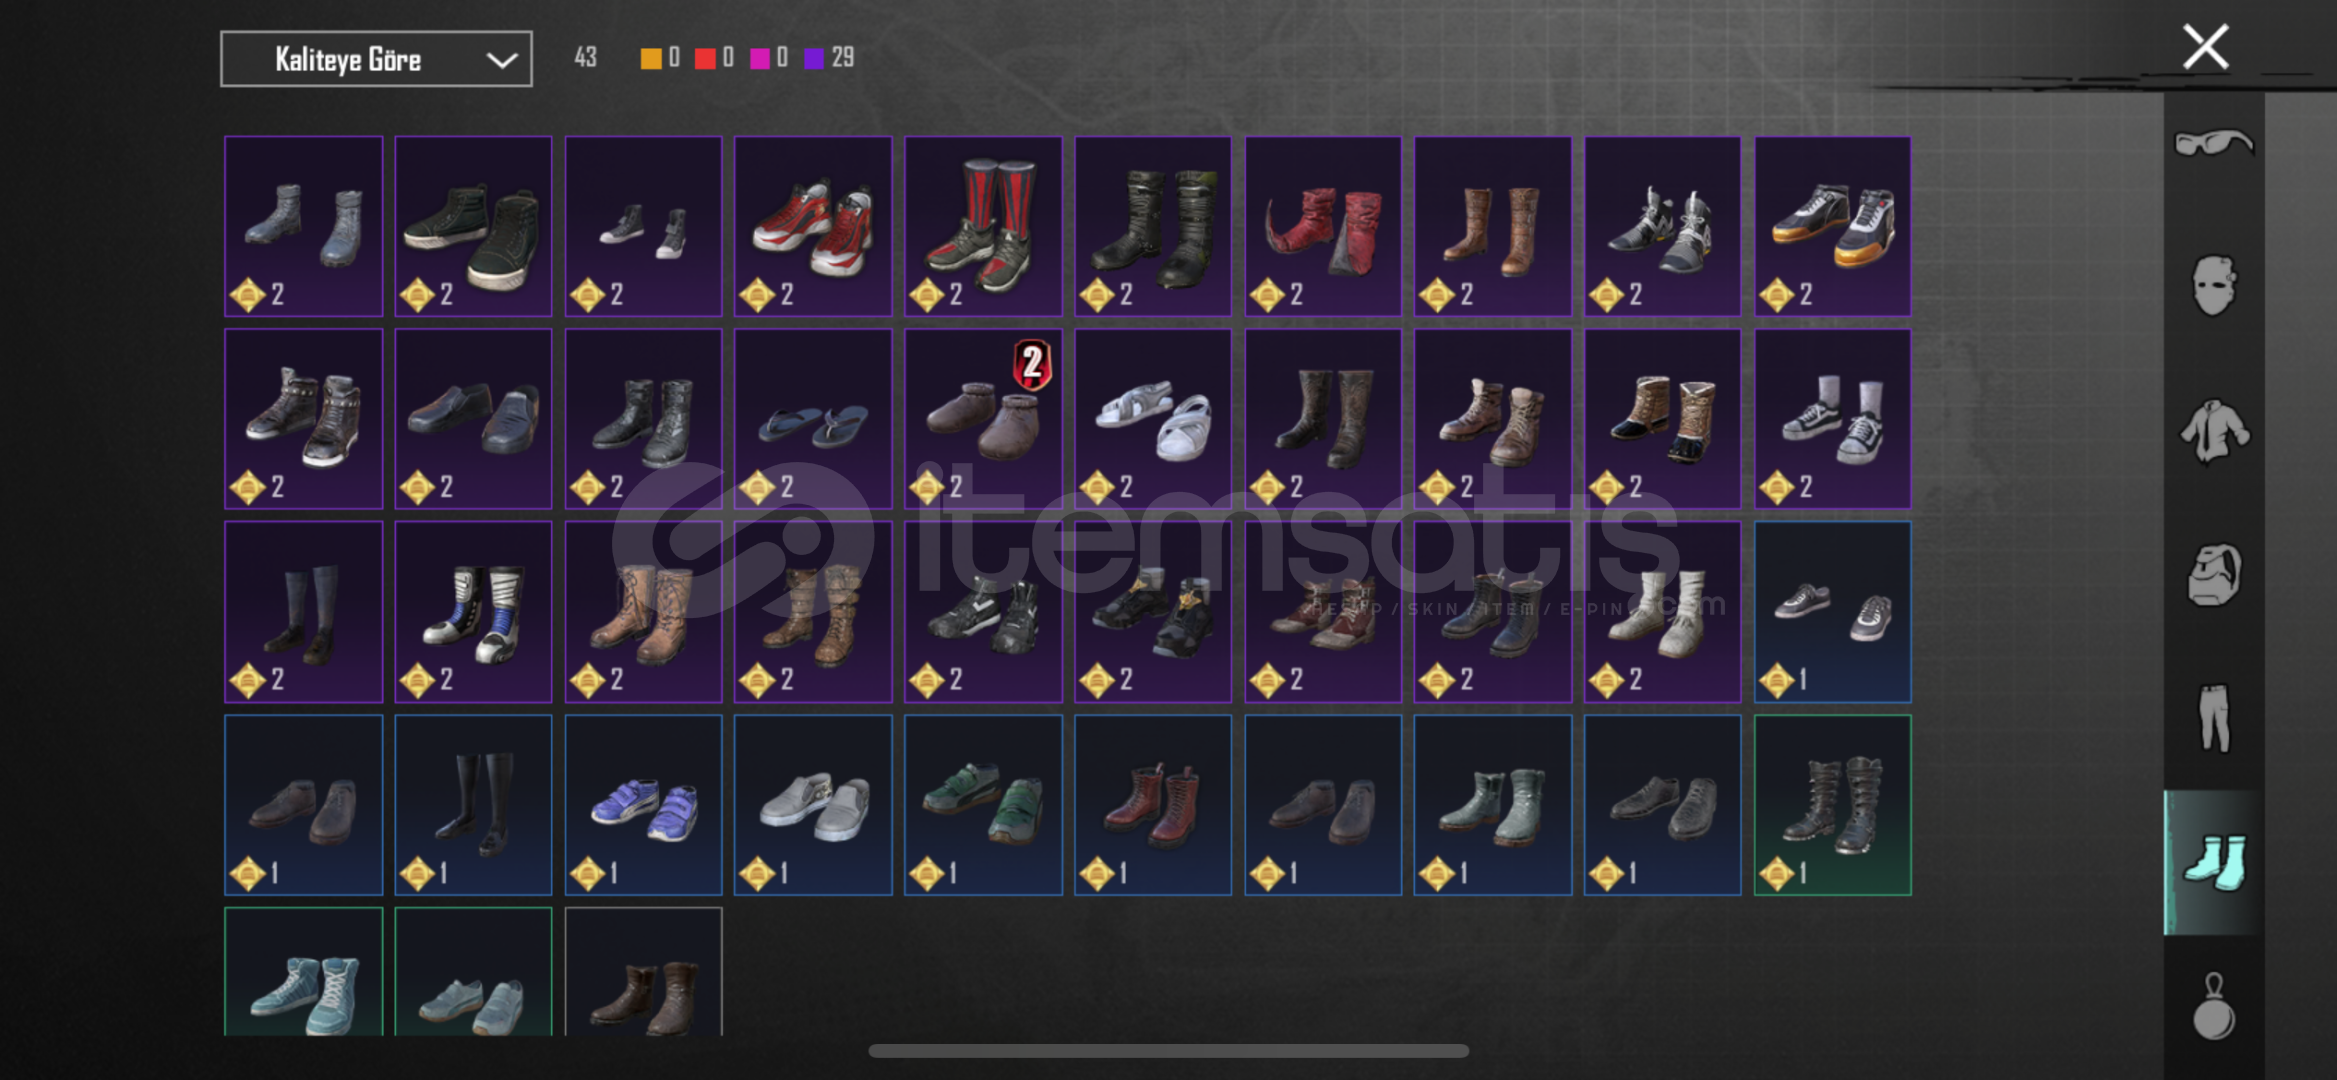Select the highlighted boots category tab
Viewport: 2337px width, 1080px height.
coord(2214,862)
